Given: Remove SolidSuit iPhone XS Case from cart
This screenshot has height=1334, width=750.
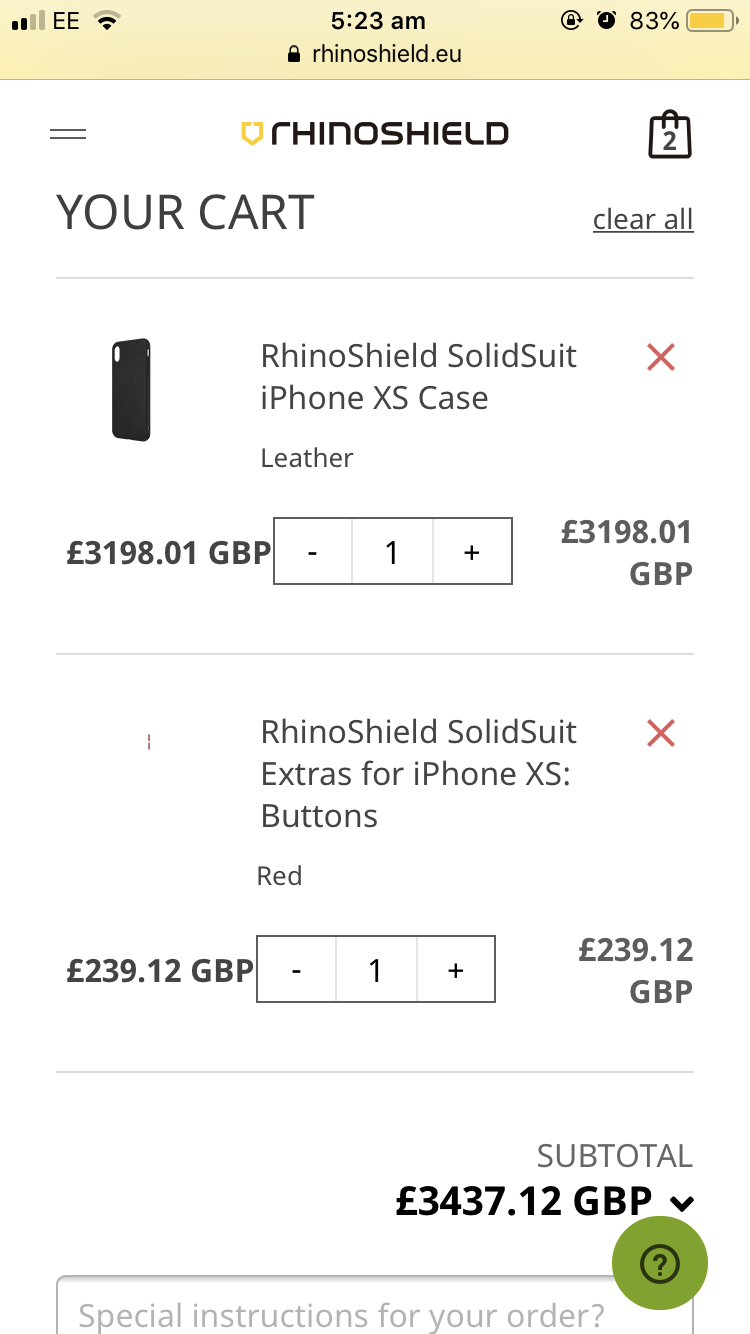Looking at the screenshot, I should click(661, 357).
